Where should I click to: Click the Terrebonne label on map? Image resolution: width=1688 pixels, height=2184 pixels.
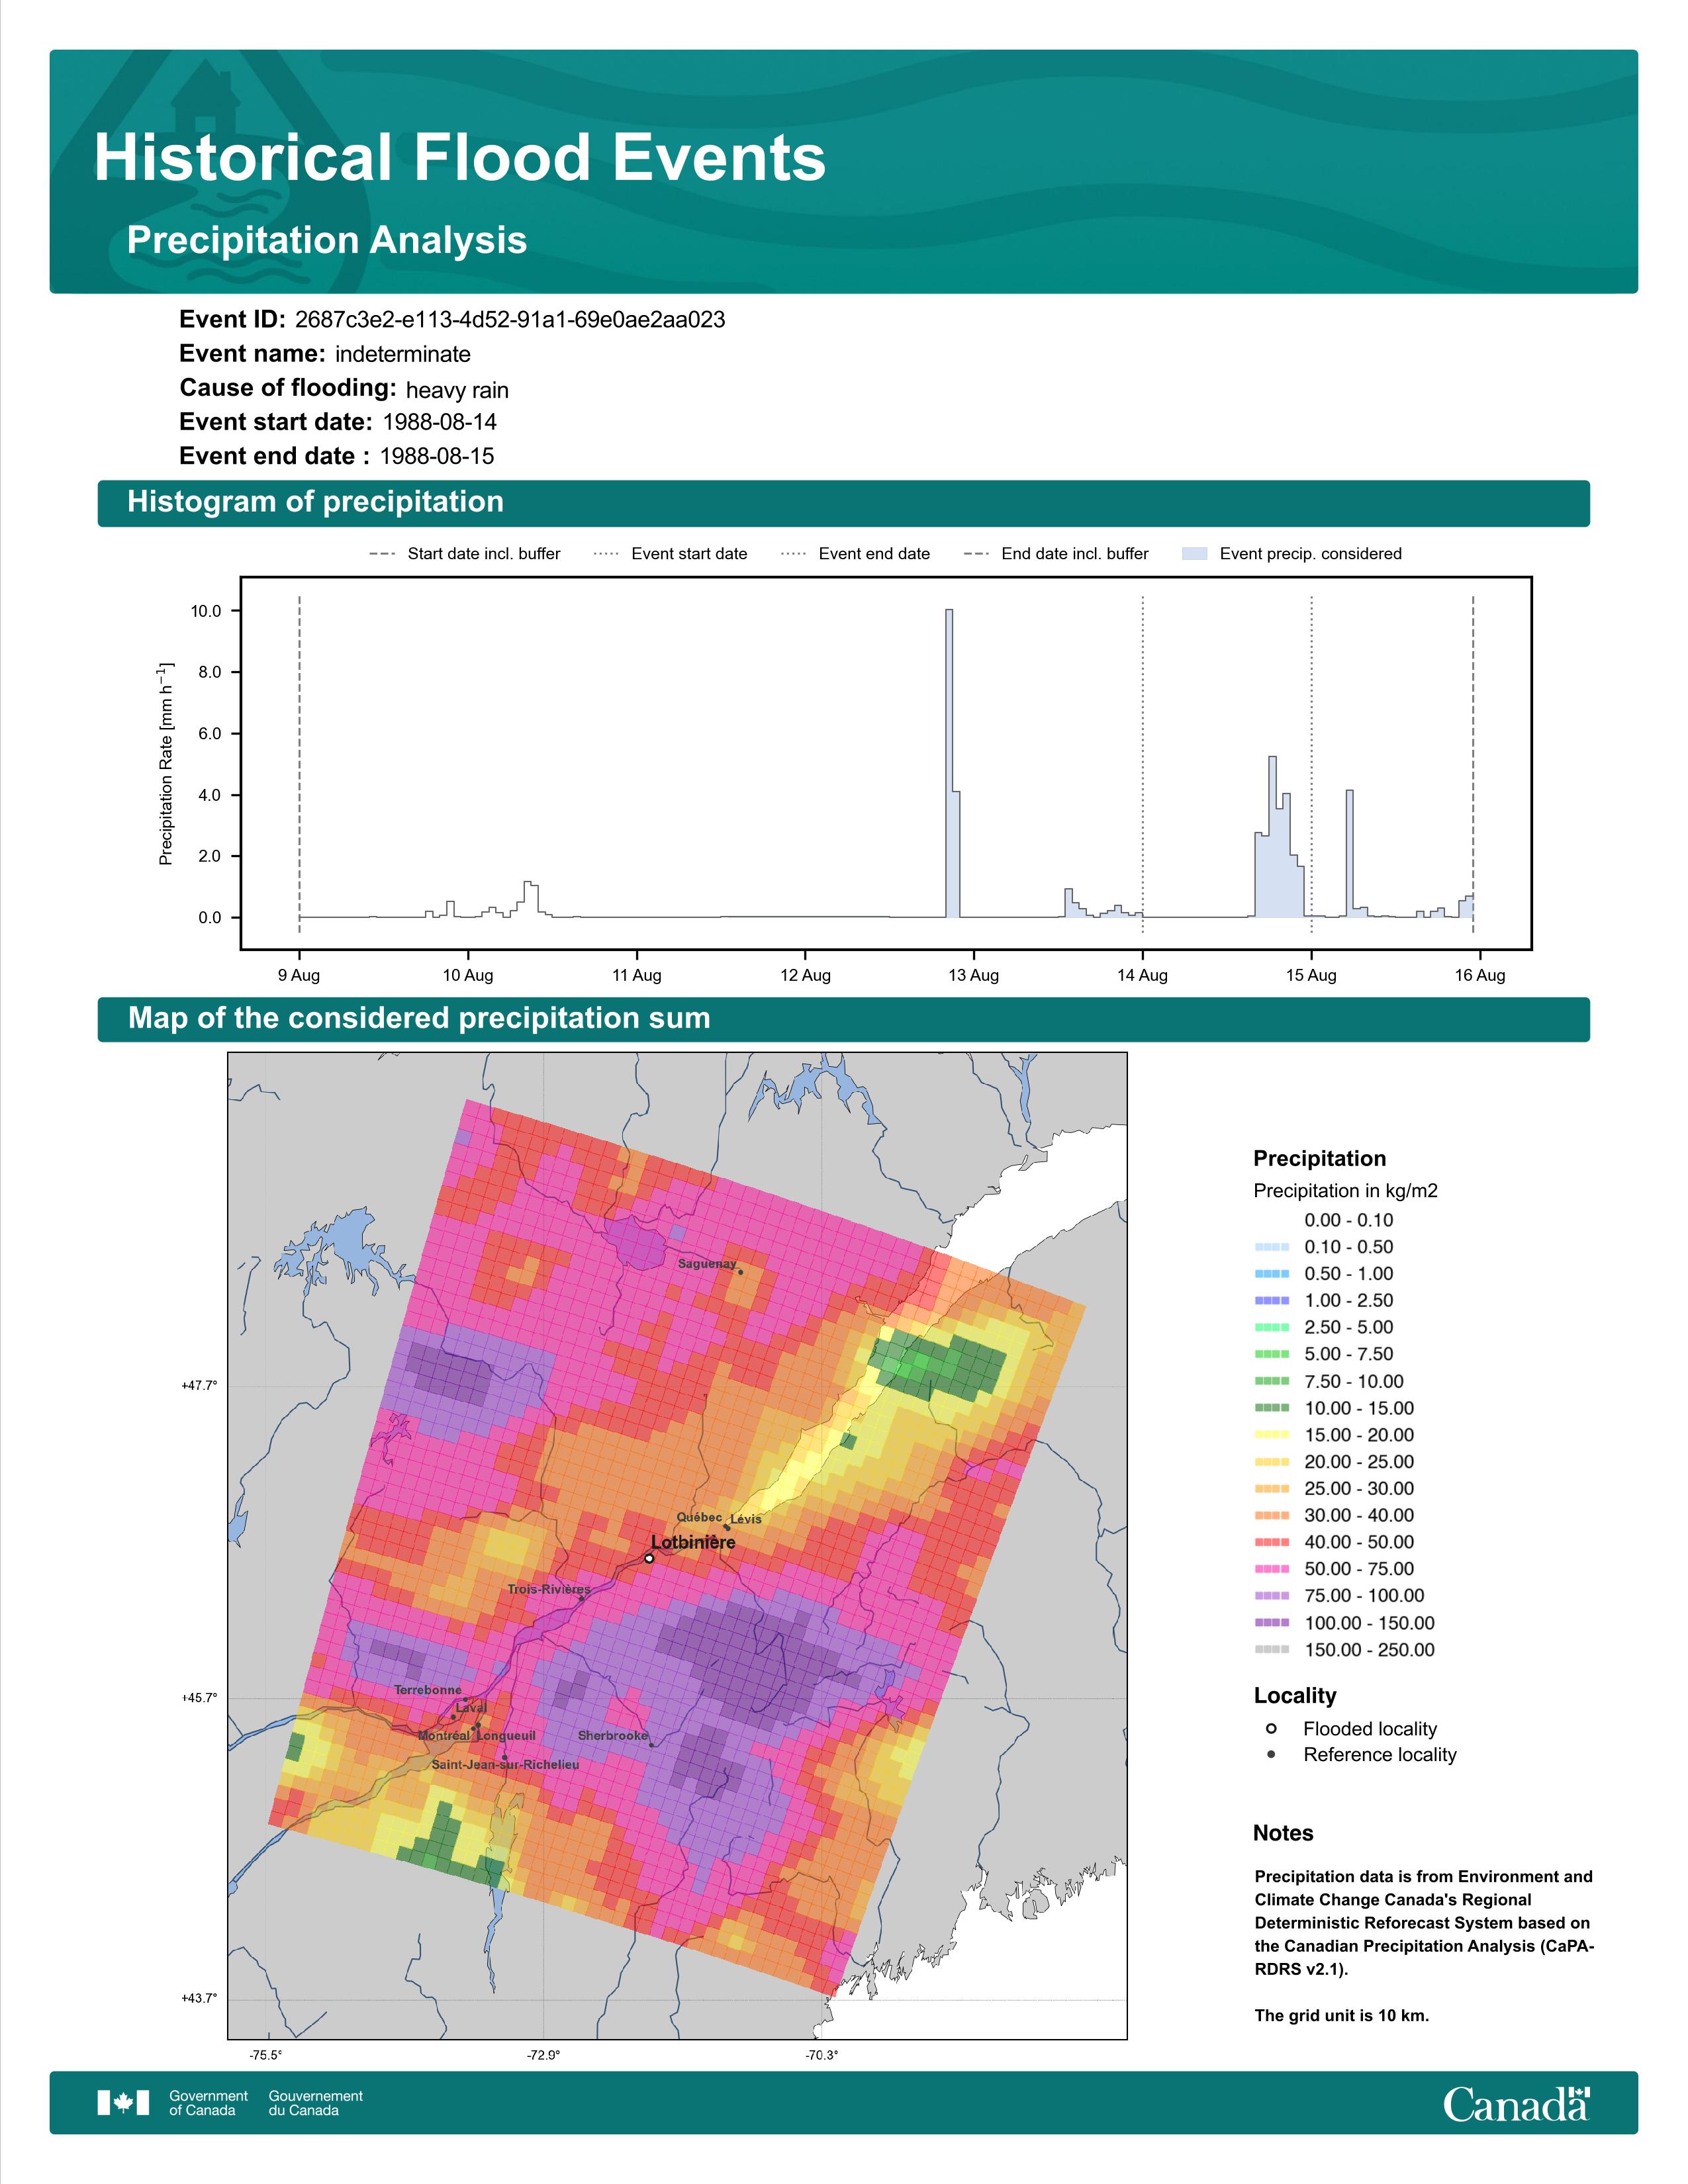428,1690
